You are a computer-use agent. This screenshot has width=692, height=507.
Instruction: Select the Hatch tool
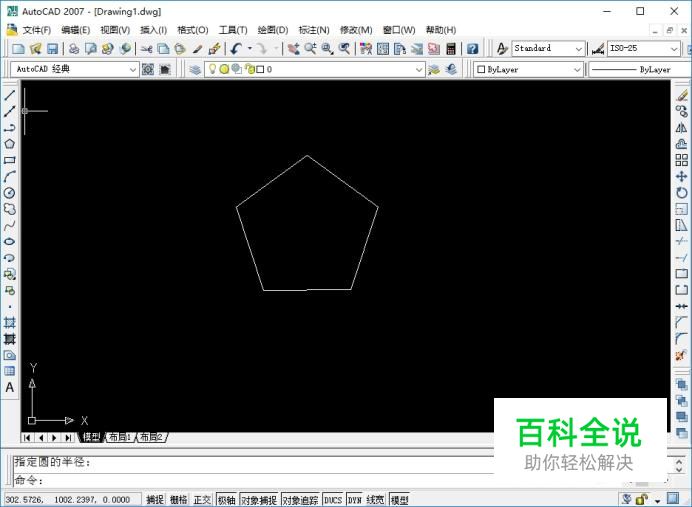click(10, 323)
